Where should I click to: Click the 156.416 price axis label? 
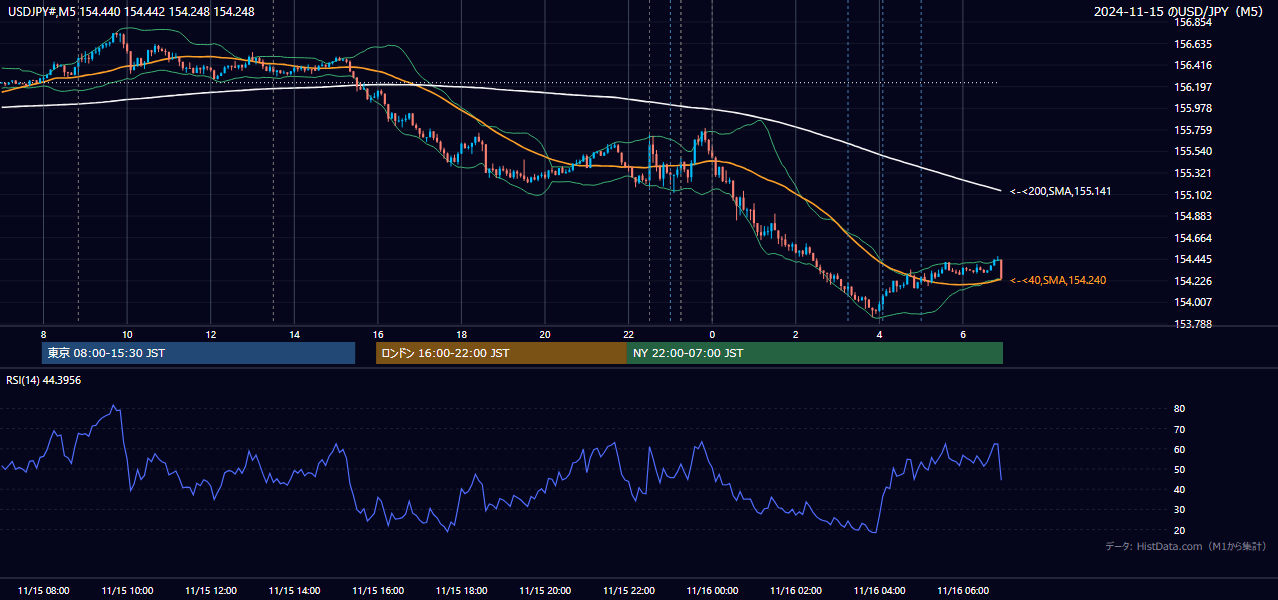tap(1193, 65)
